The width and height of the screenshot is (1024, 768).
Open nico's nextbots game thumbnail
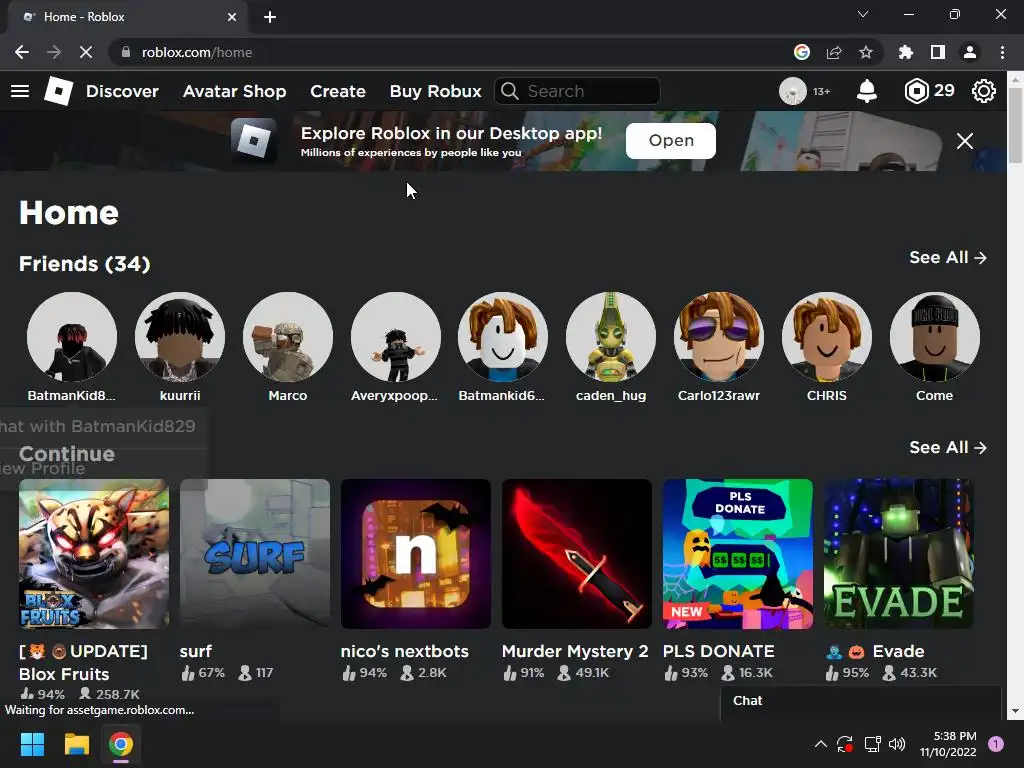[415, 554]
